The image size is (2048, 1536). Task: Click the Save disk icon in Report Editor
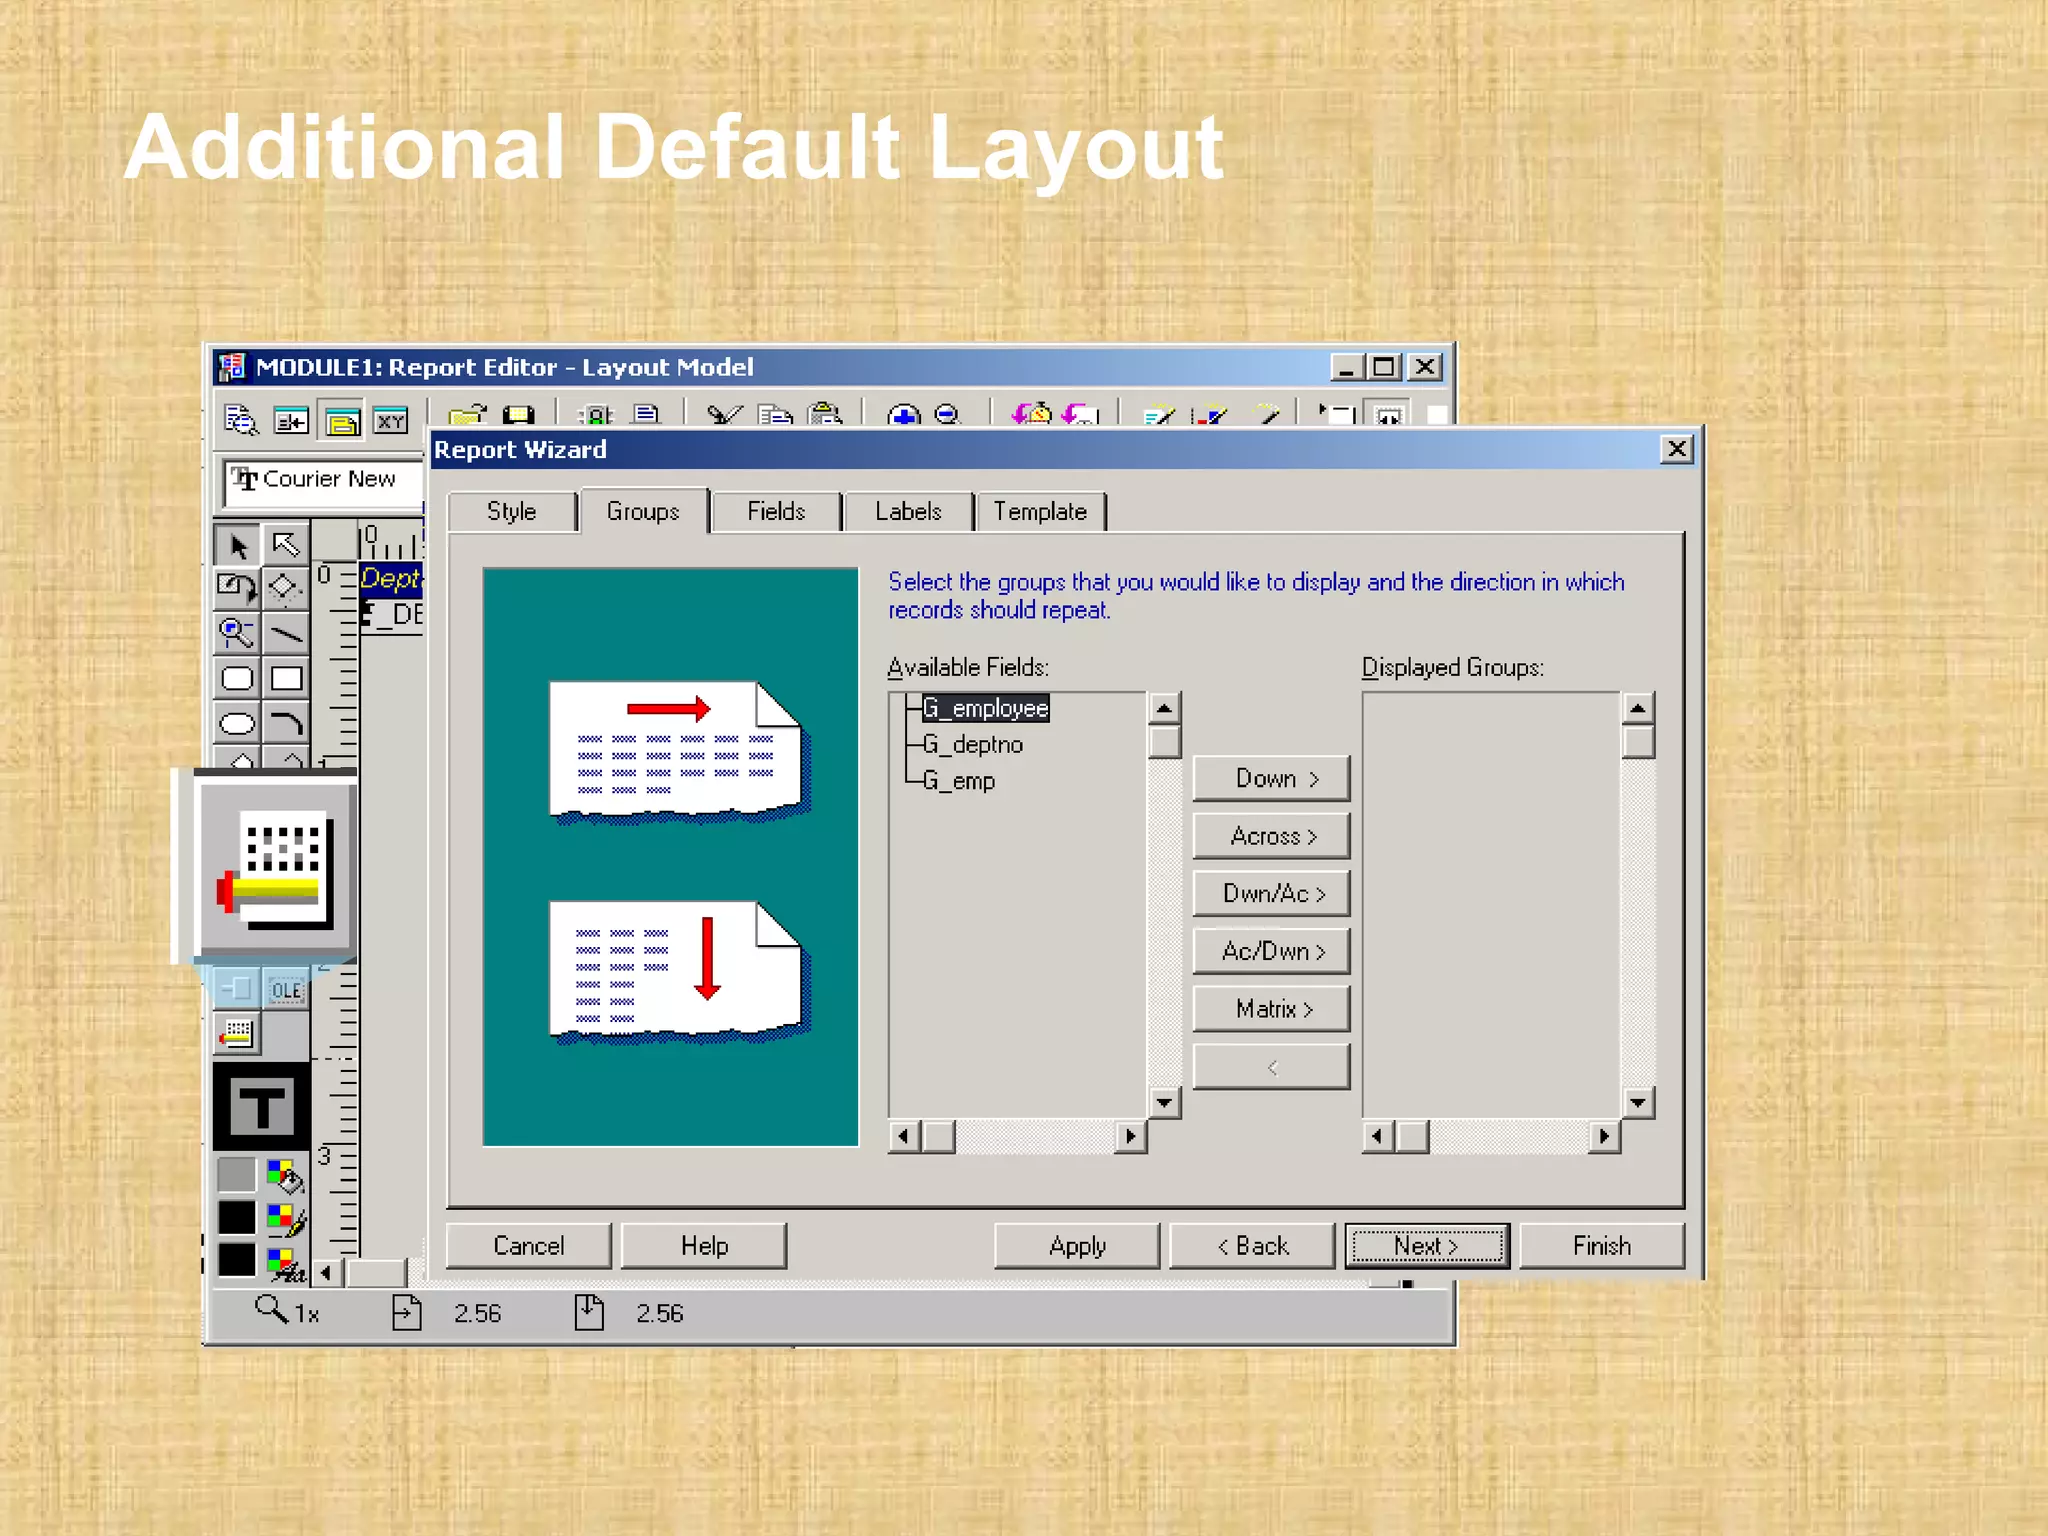tap(518, 414)
